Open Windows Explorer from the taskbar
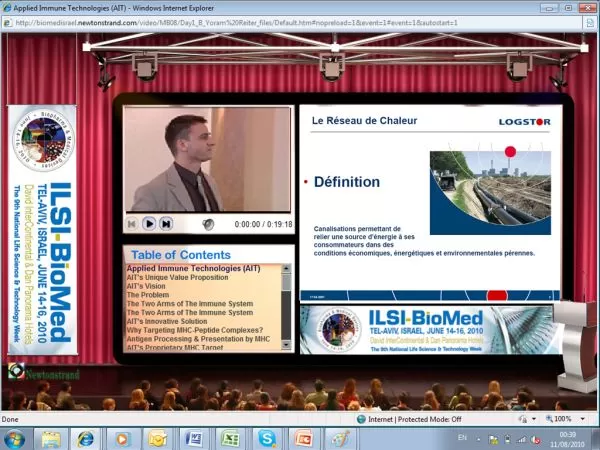Screen dimensions: 600x450 51,439
